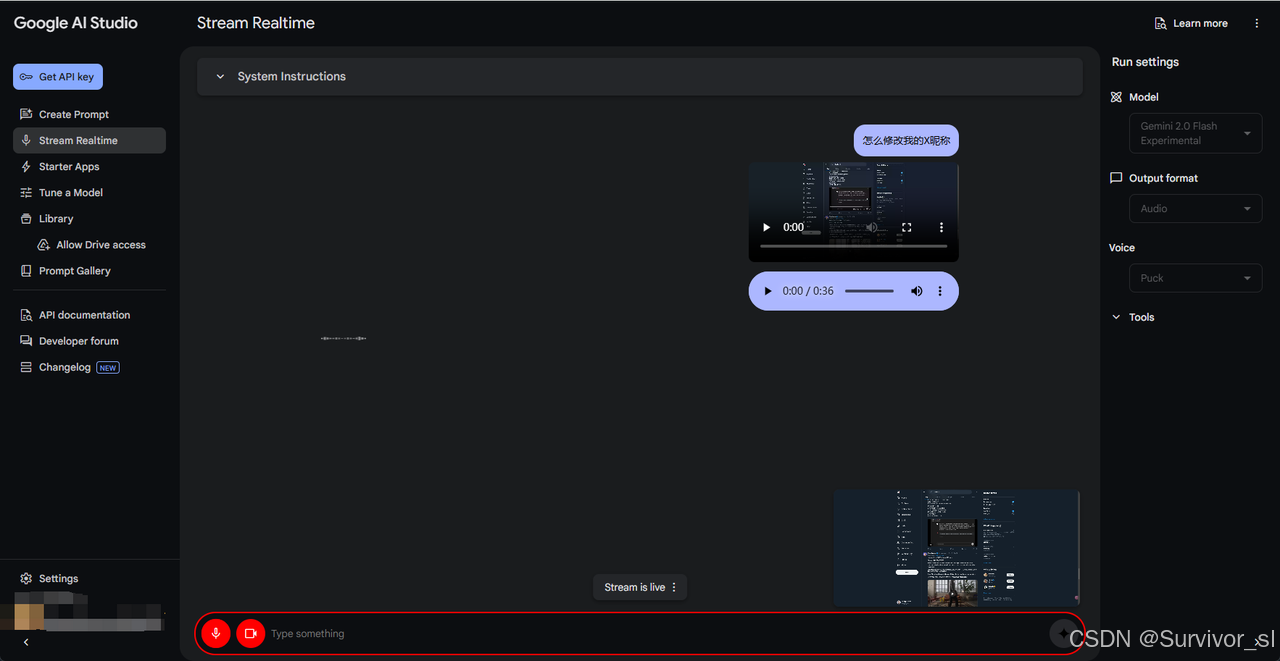Collapse the left sidebar with chevron

(x=26, y=643)
